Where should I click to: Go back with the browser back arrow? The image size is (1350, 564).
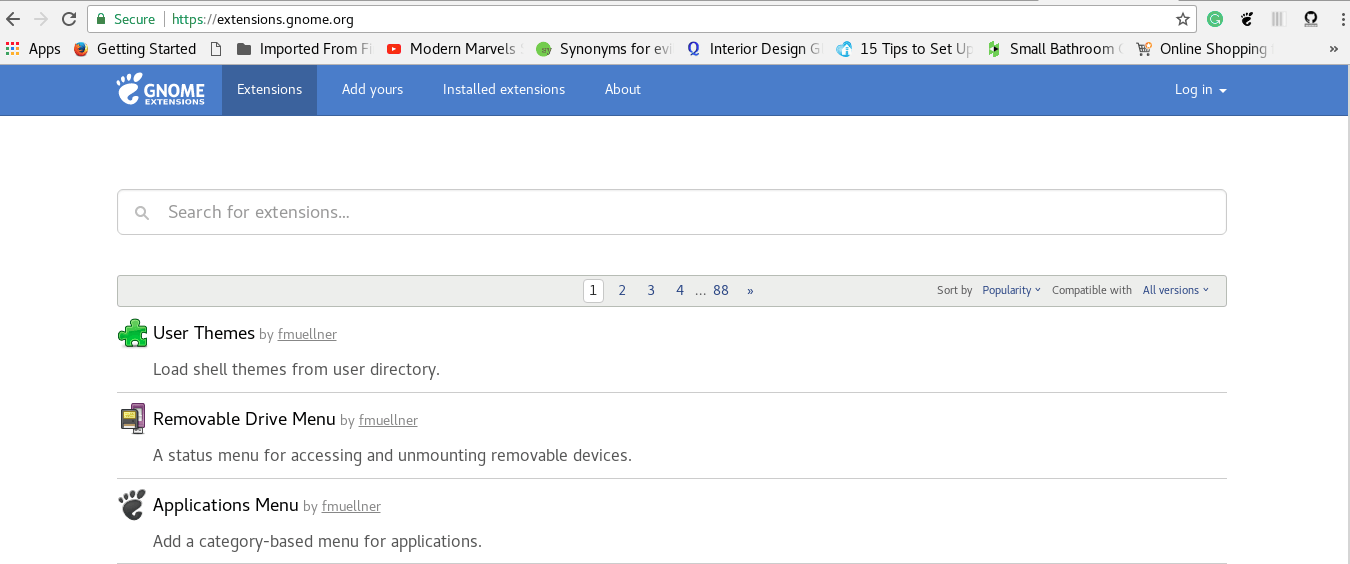[14, 19]
